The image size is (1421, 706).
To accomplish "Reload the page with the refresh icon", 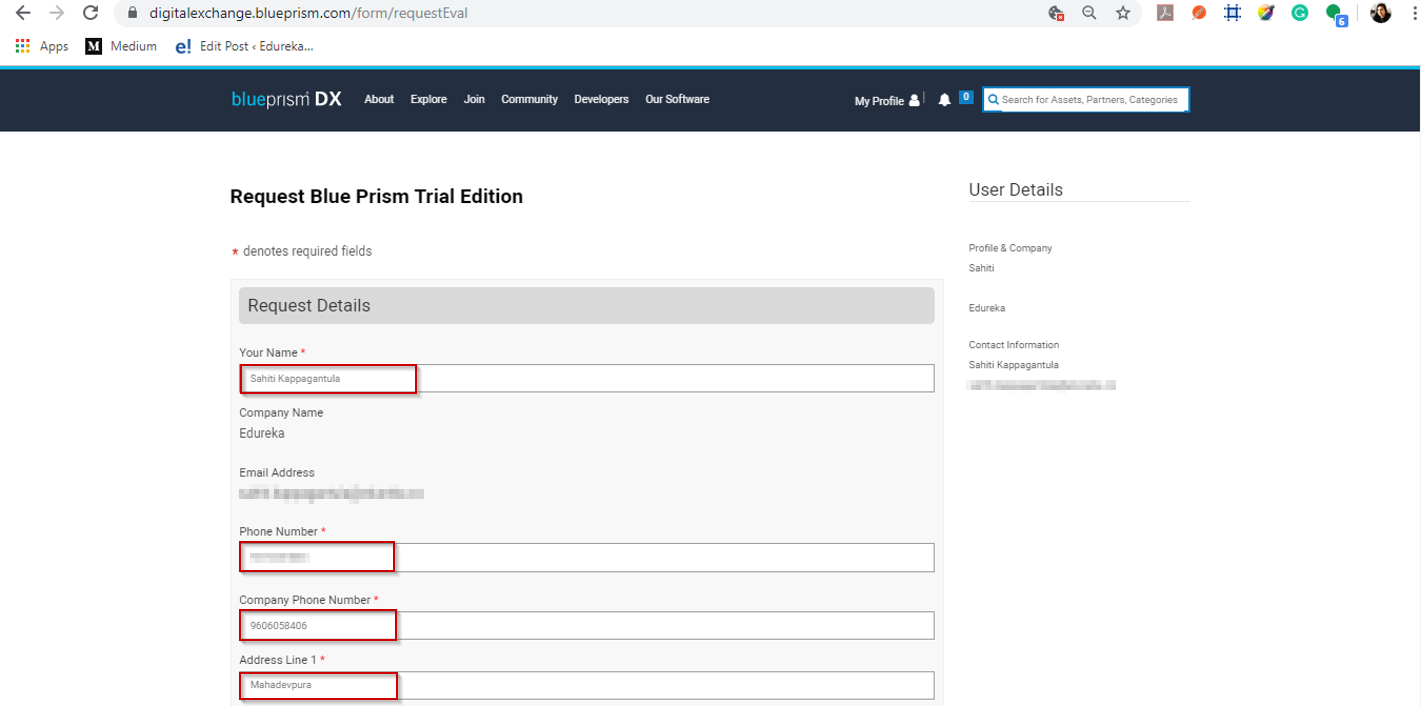I will click(x=91, y=13).
